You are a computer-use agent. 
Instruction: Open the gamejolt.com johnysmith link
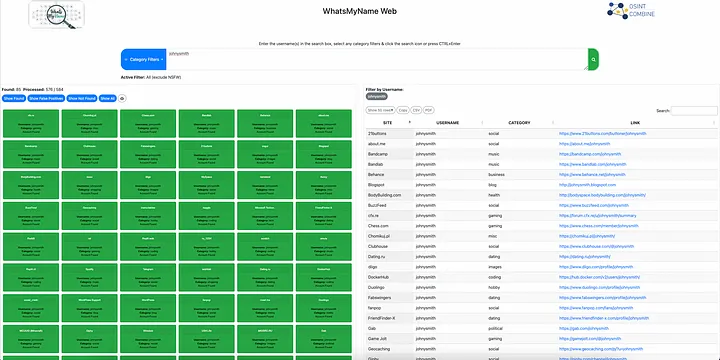(x=591, y=338)
